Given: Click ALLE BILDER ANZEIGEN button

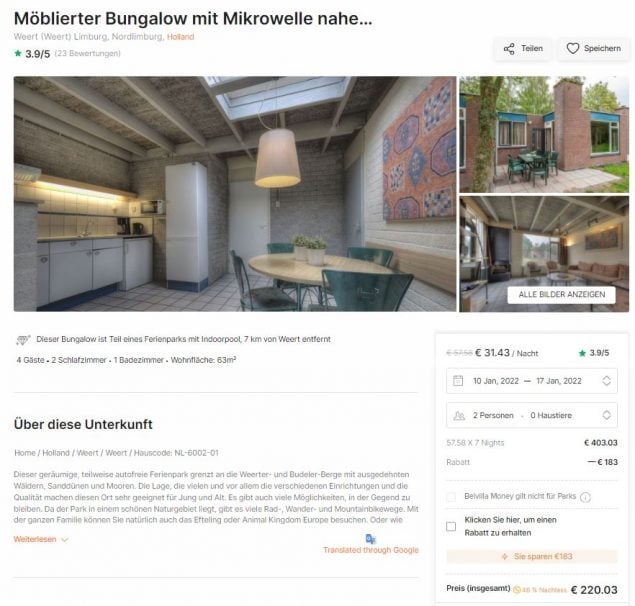Looking at the screenshot, I should (x=562, y=294).
